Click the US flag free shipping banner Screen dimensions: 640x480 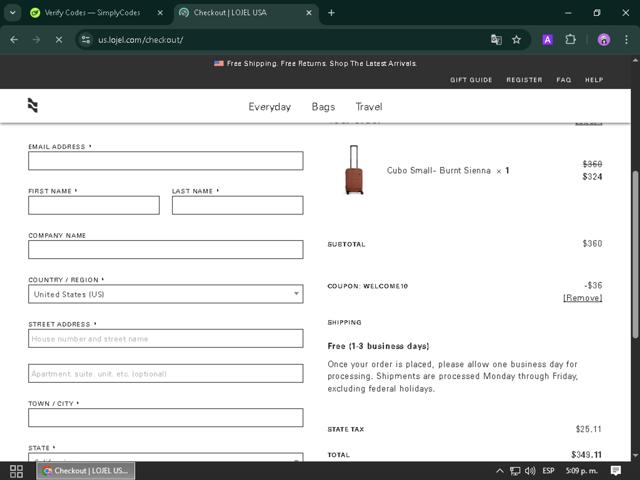point(315,64)
